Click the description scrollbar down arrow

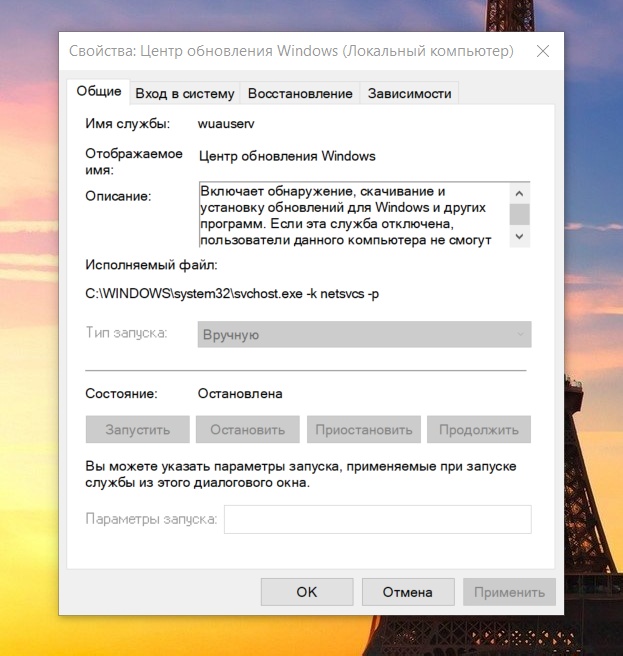(519, 236)
